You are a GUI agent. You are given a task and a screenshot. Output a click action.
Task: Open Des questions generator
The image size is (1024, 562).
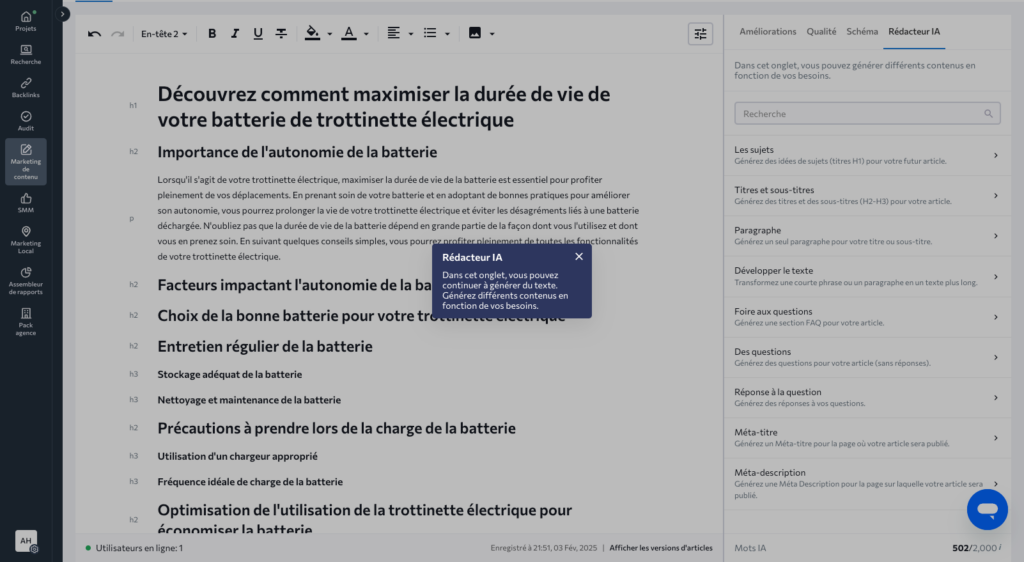coord(867,357)
